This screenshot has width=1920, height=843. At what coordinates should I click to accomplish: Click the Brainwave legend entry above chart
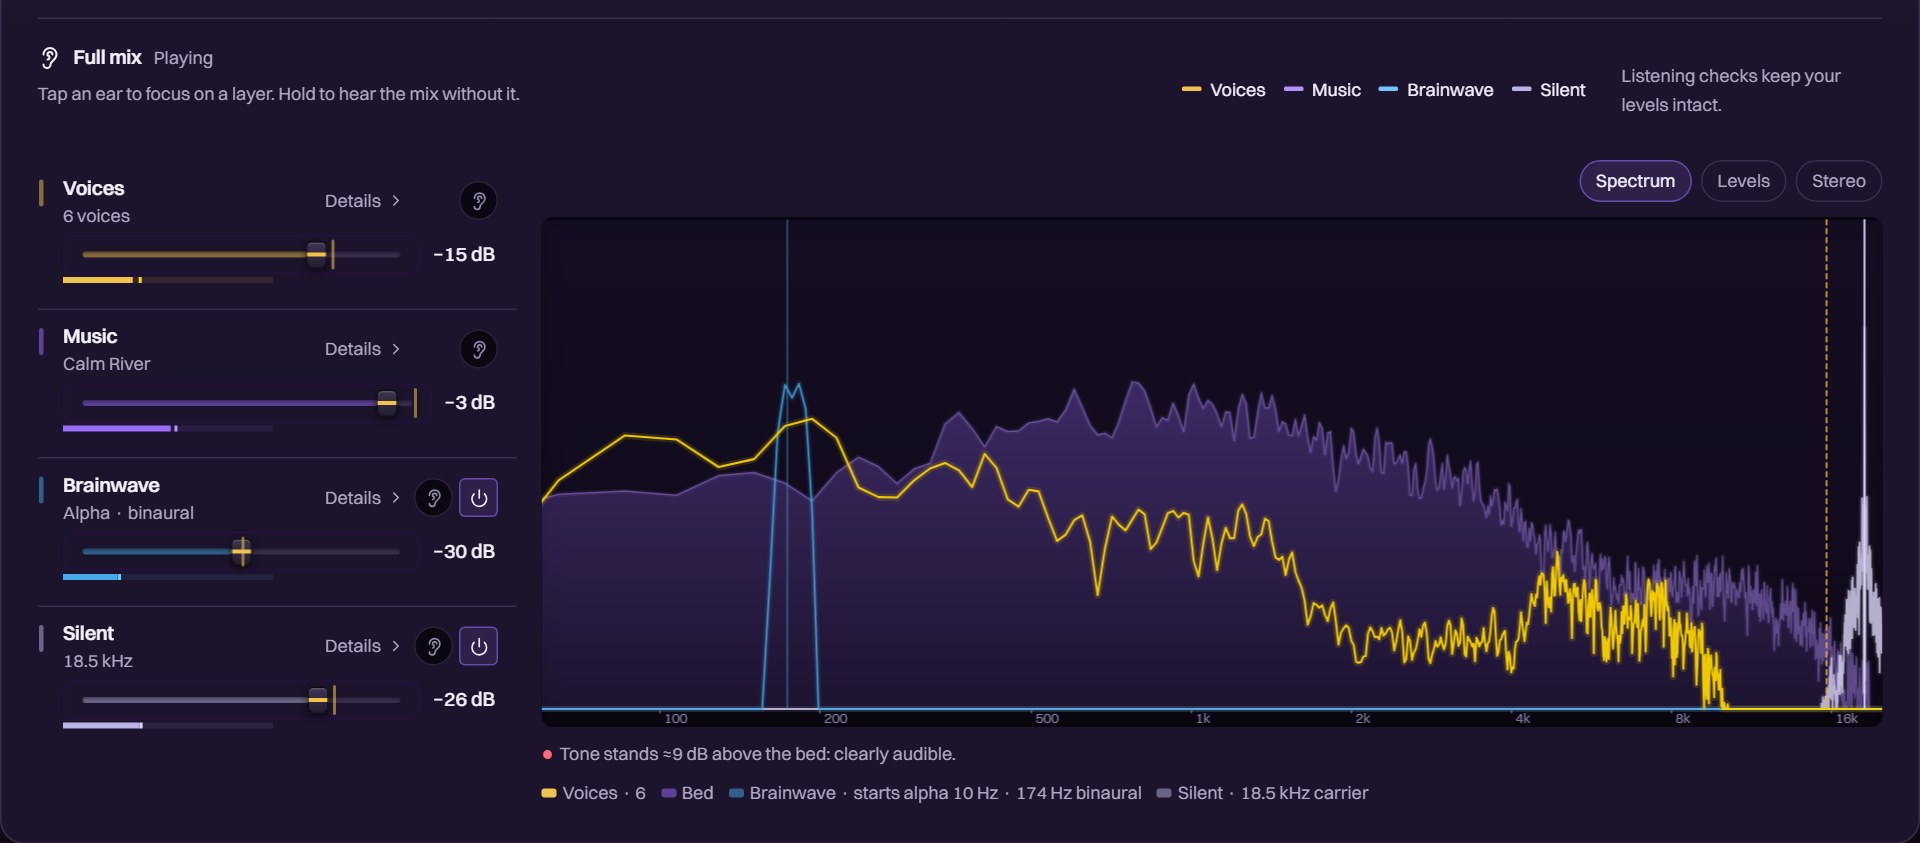point(1435,90)
